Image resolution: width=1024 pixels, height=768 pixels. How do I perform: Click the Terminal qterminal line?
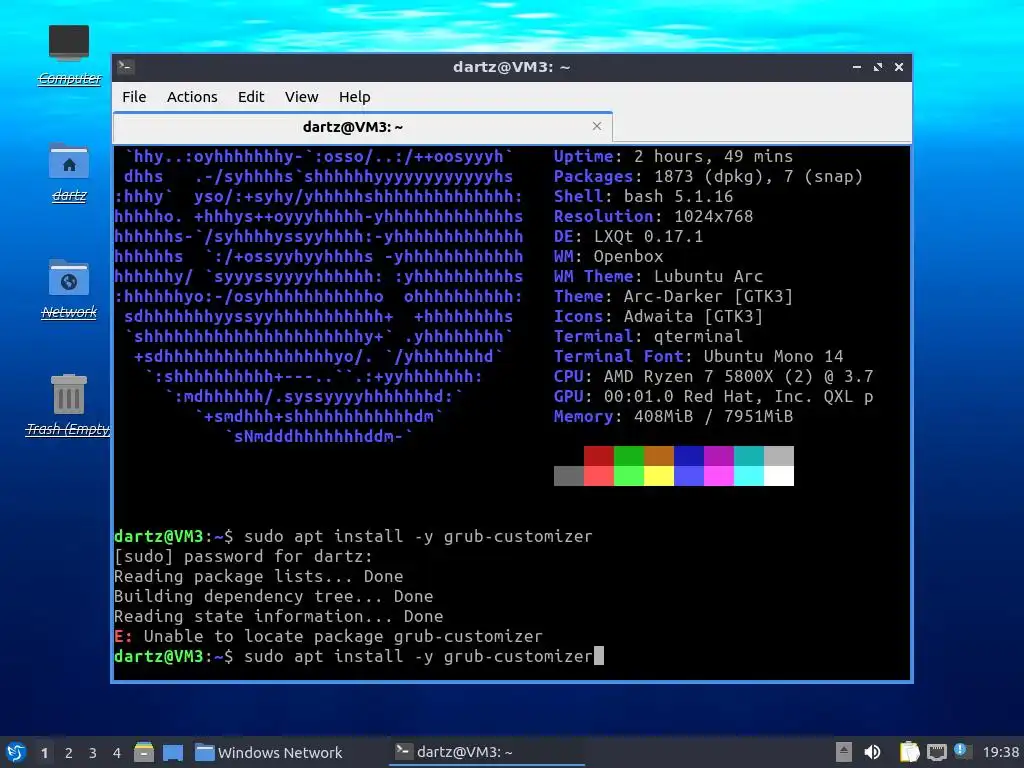648,336
